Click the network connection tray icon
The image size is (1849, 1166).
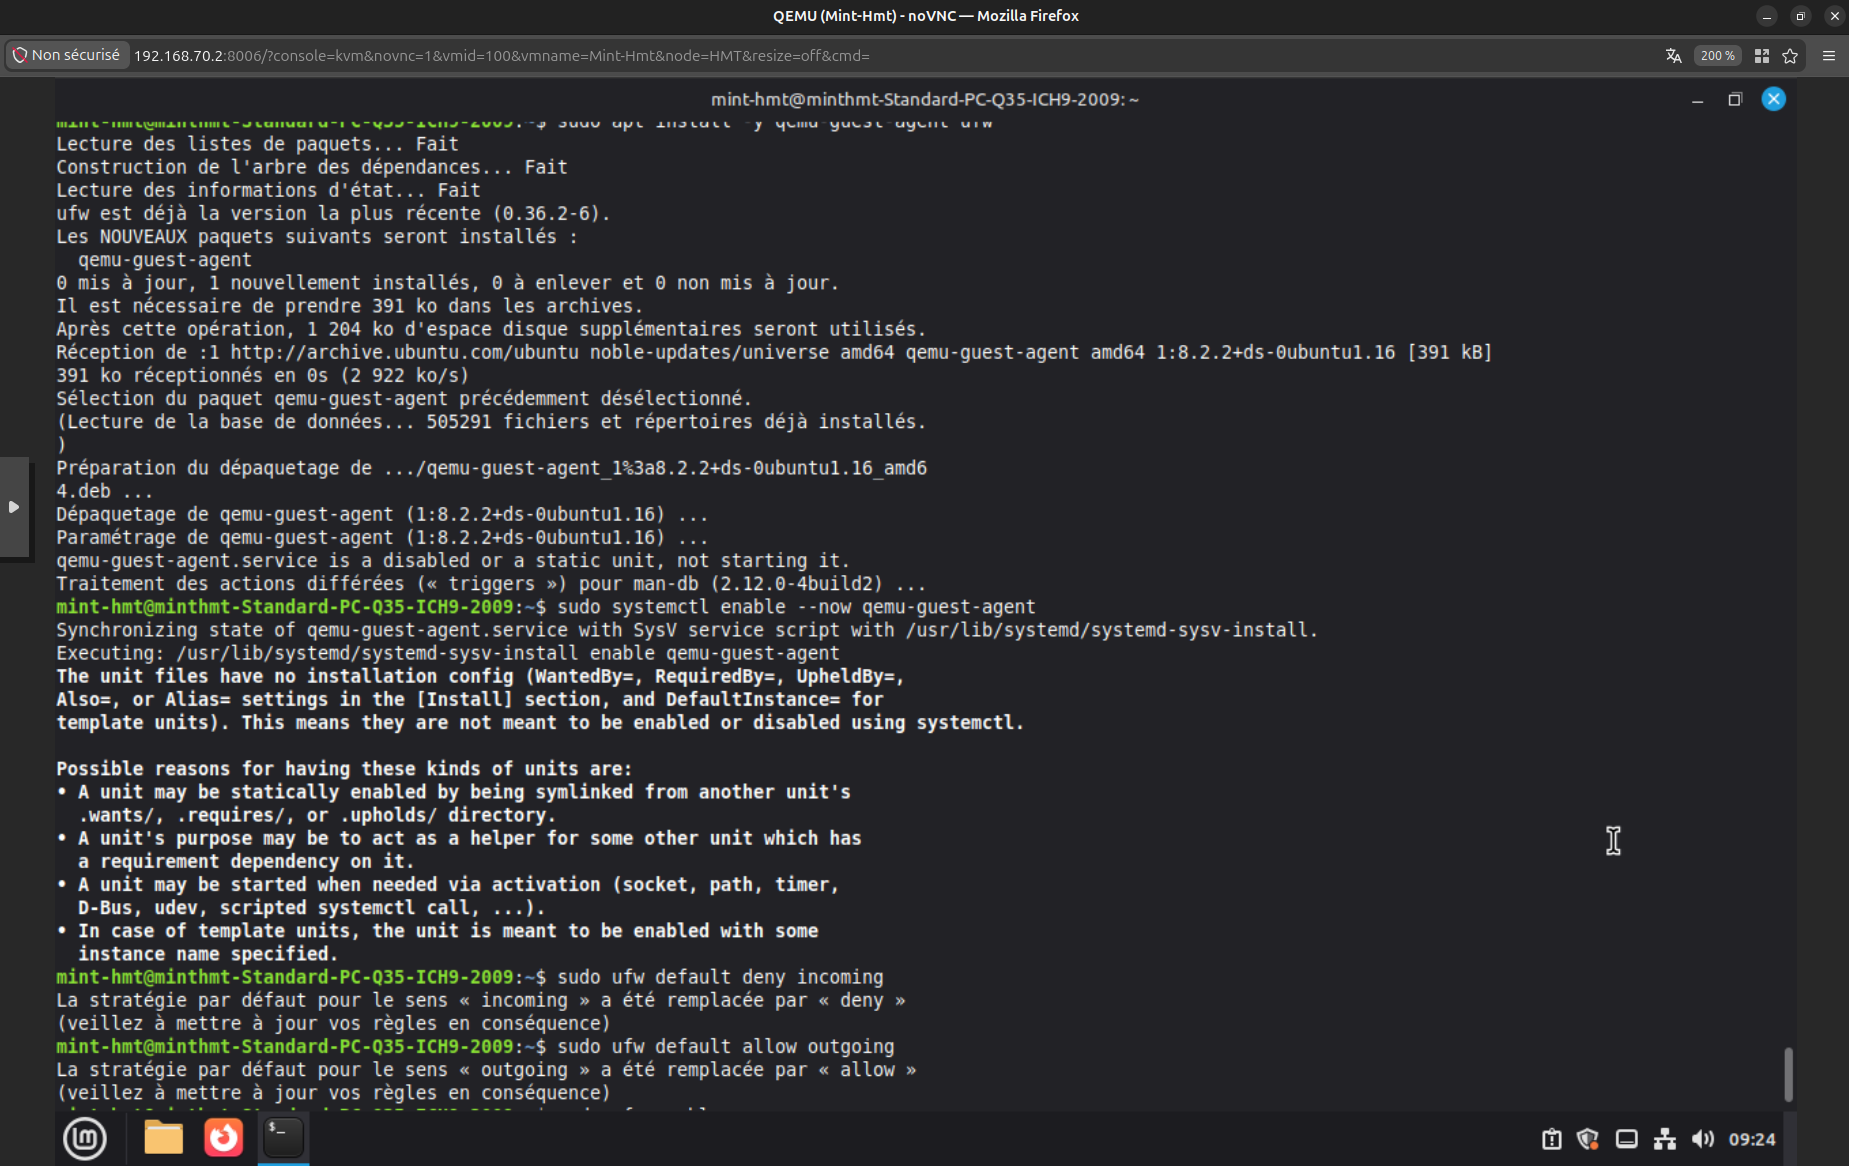1664,1139
